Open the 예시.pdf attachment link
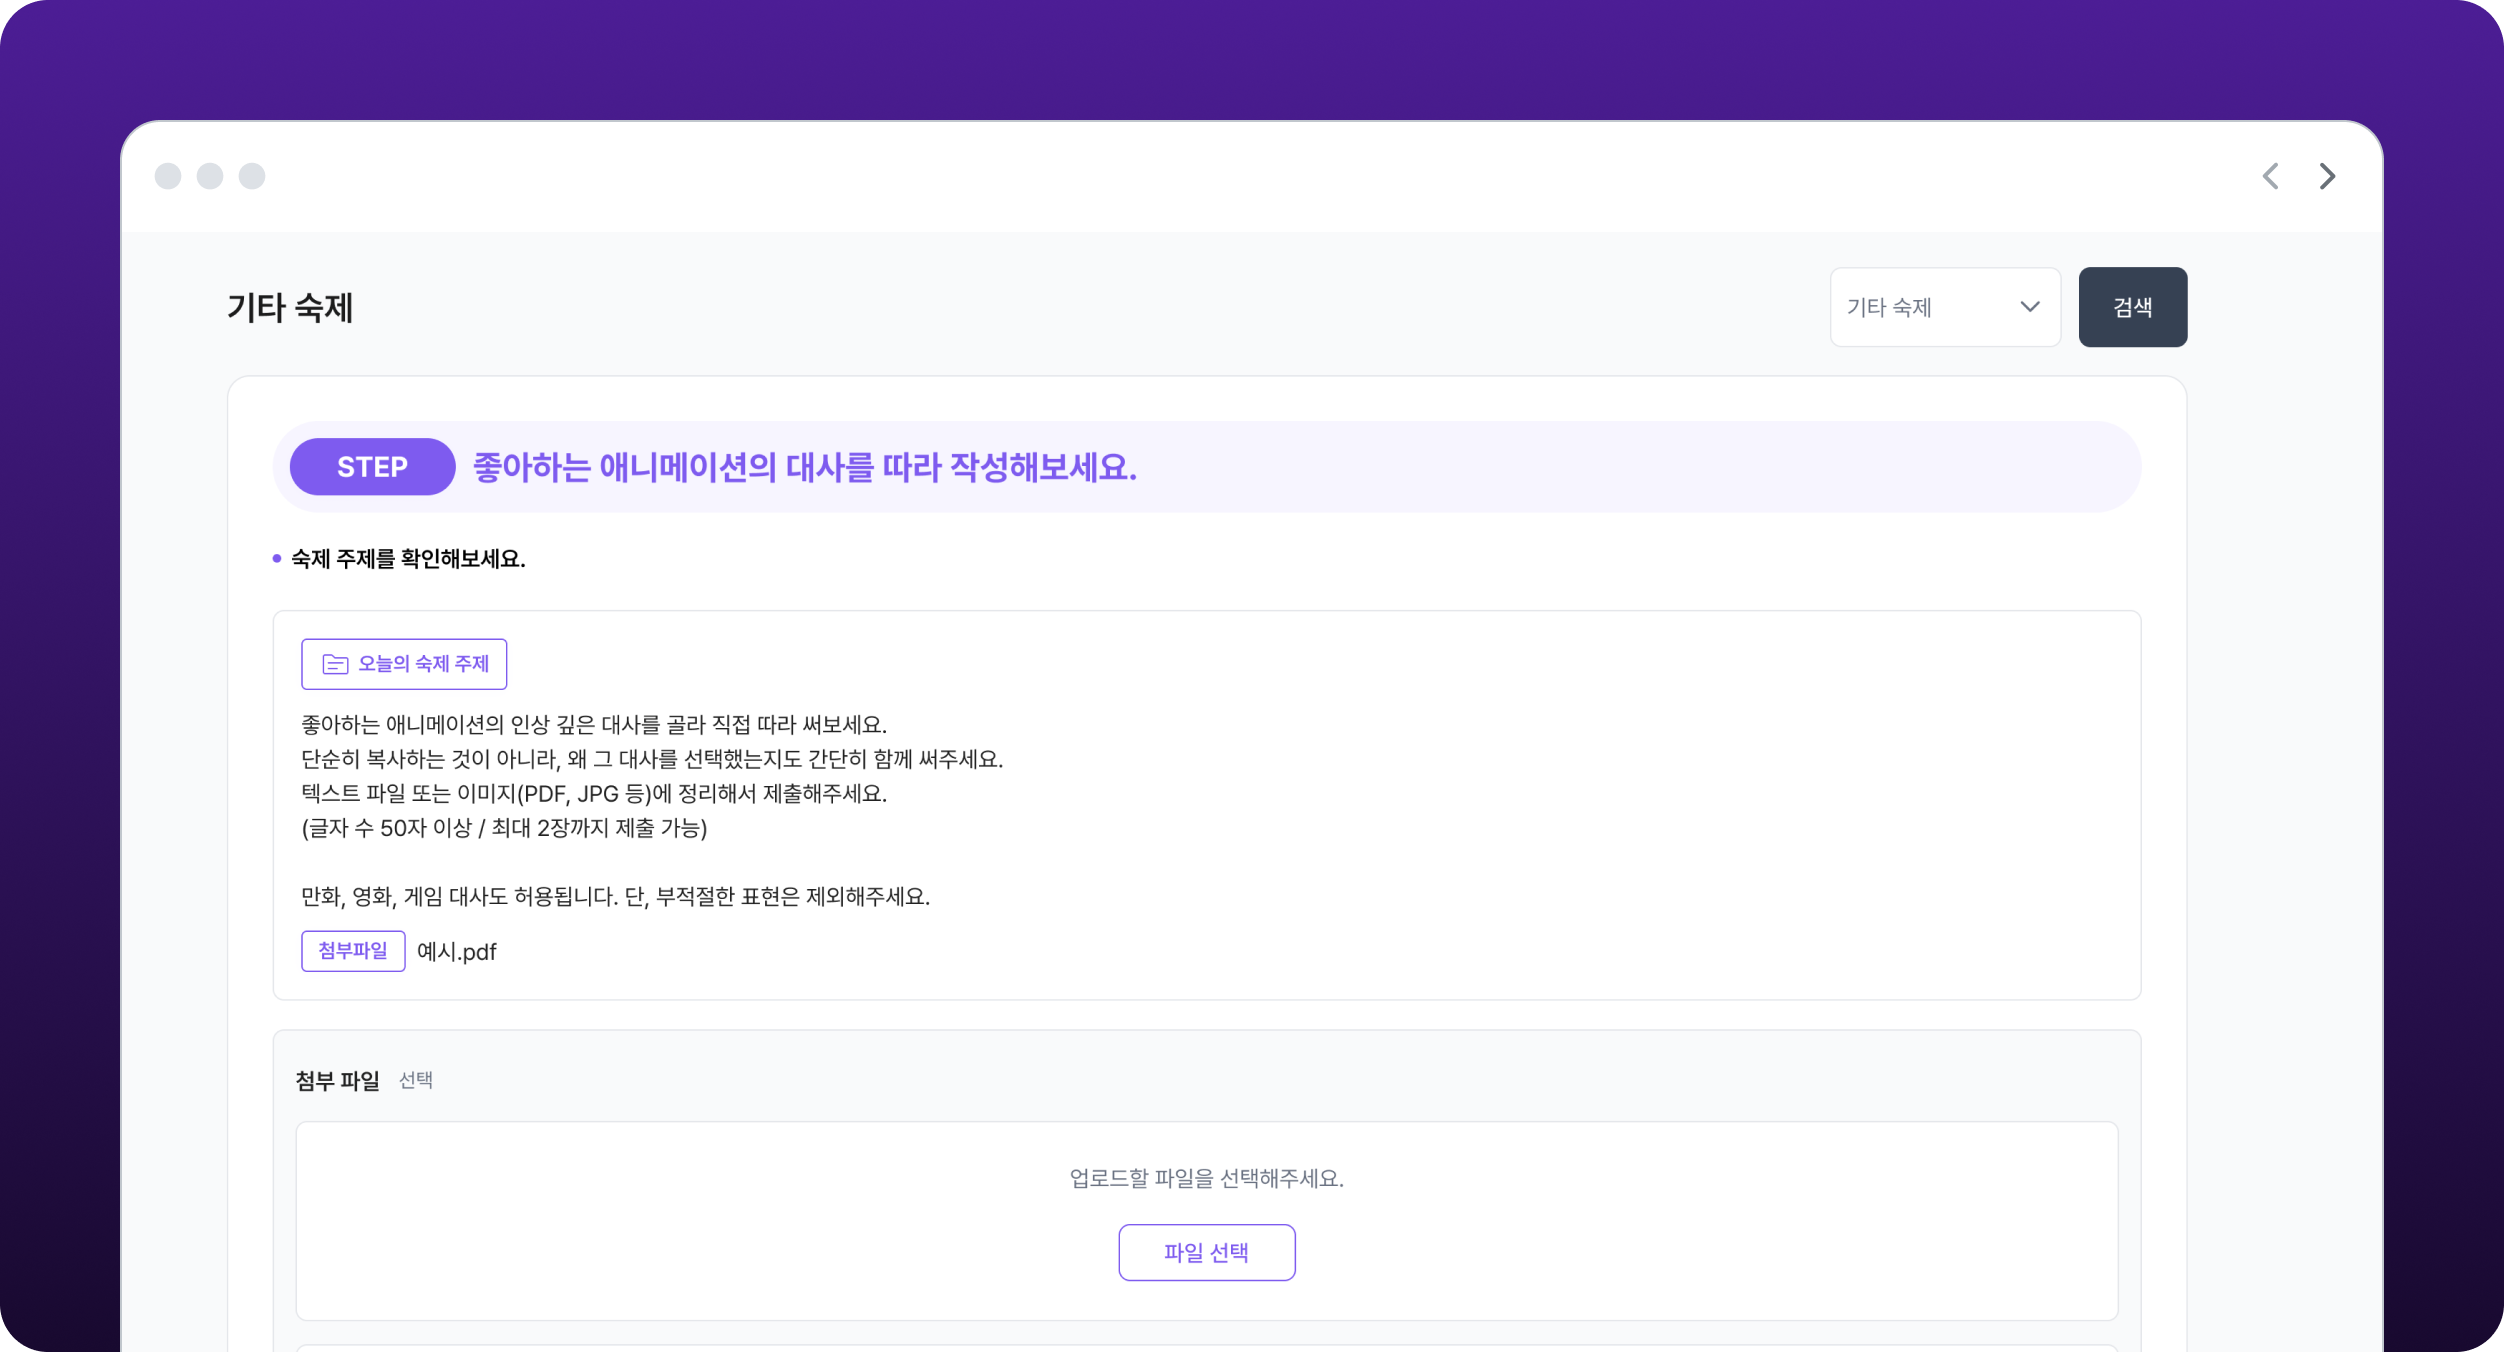Viewport: 2504px width, 1352px height. [x=456, y=952]
